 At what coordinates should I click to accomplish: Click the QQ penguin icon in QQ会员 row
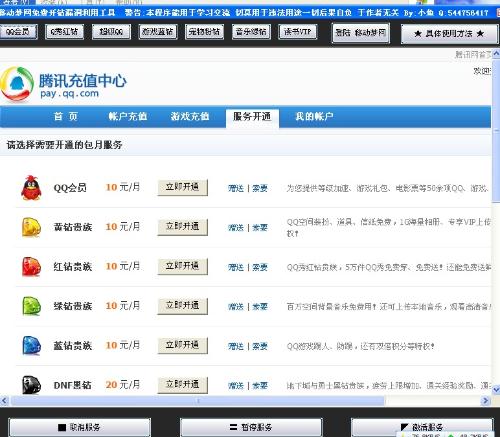(x=31, y=188)
